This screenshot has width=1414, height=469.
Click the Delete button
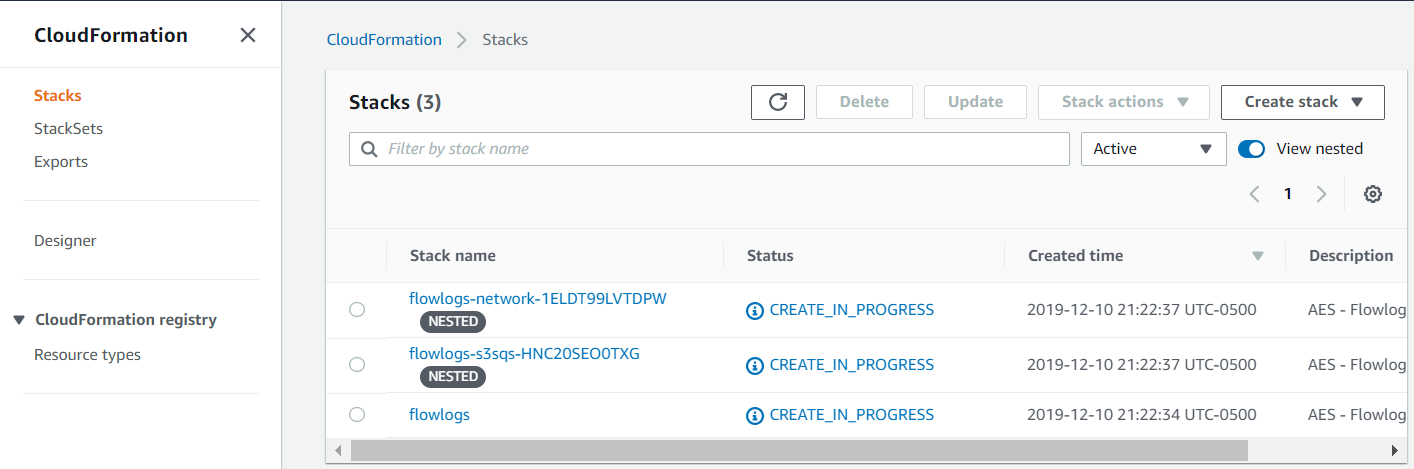(x=864, y=102)
